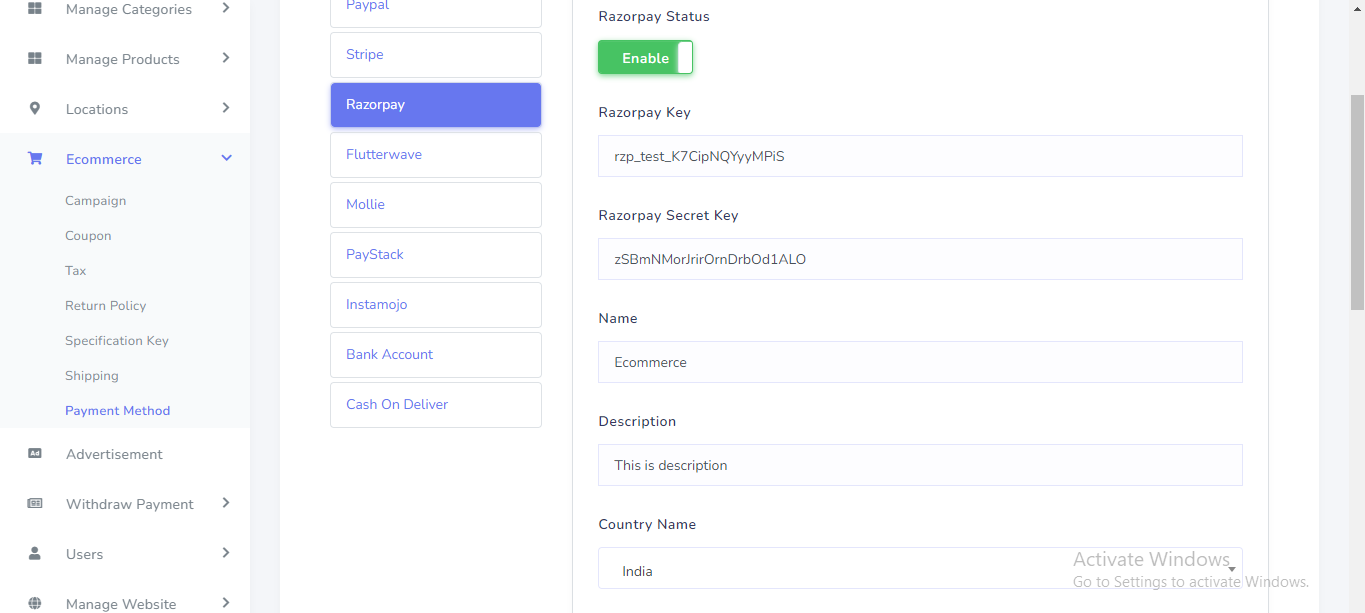
Task: Switch to the Flutterwave payment tab
Action: click(435, 155)
